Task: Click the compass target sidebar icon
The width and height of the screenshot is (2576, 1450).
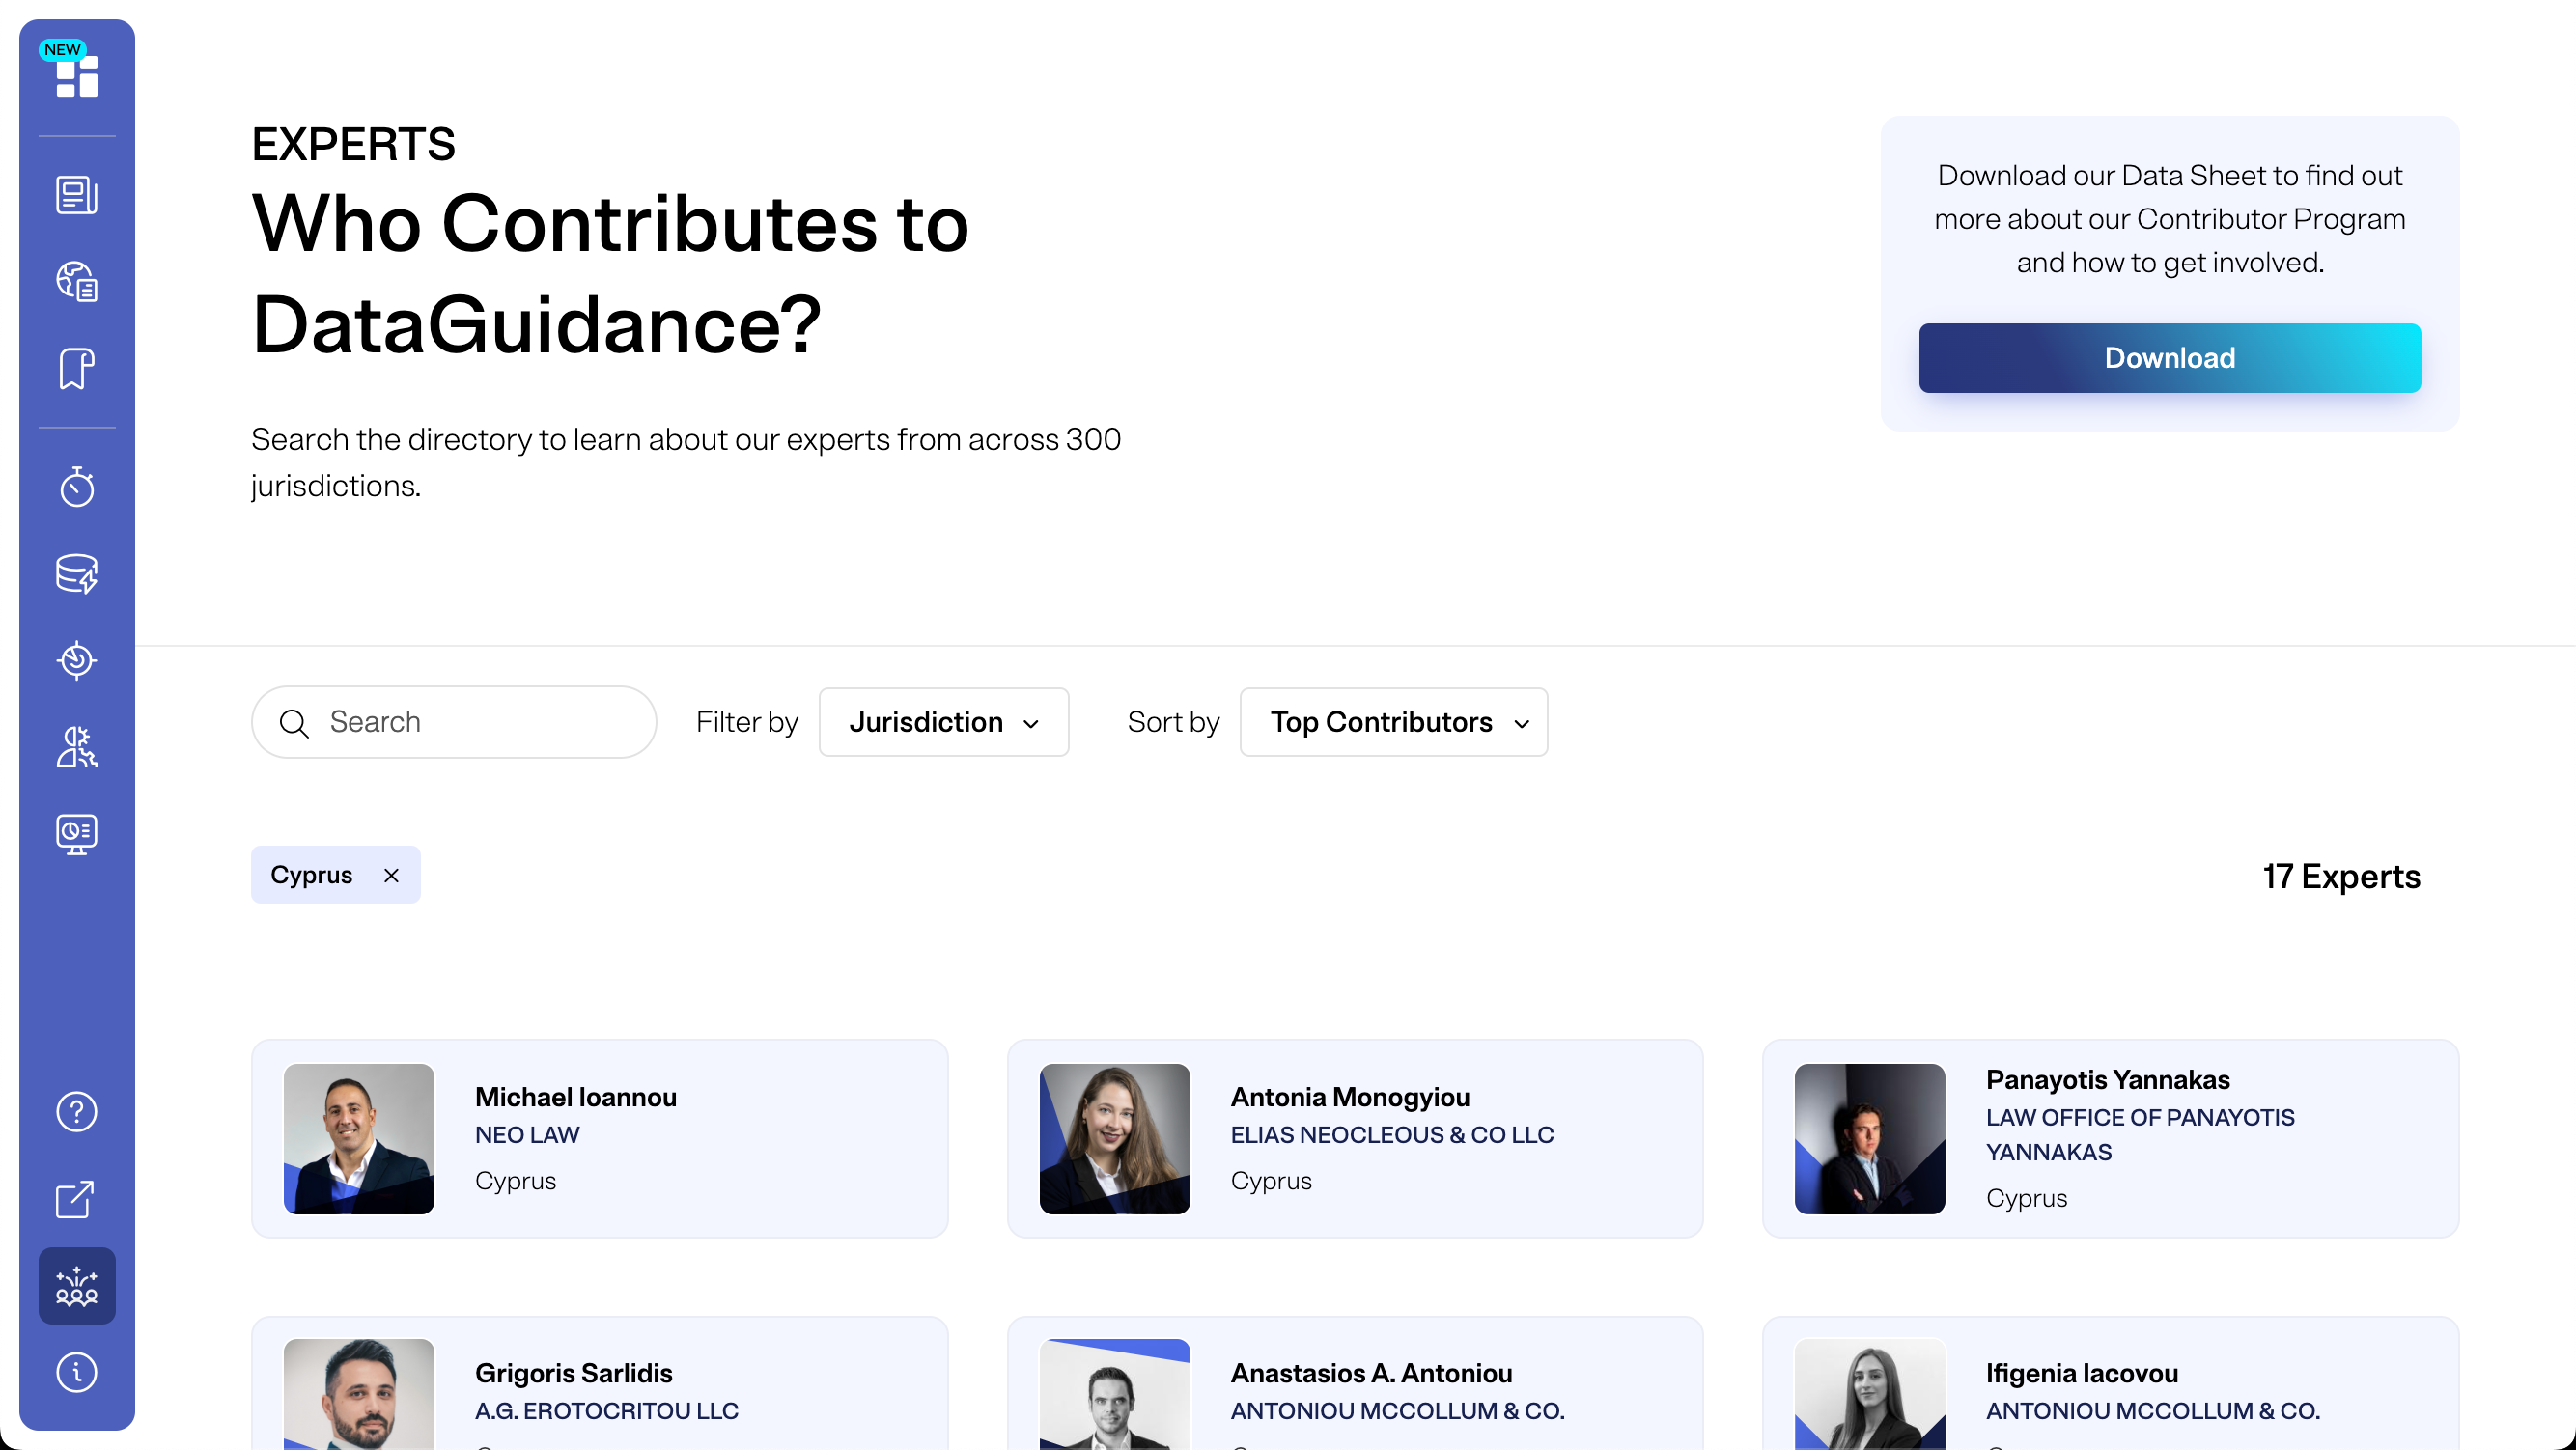Action: pos(77,660)
